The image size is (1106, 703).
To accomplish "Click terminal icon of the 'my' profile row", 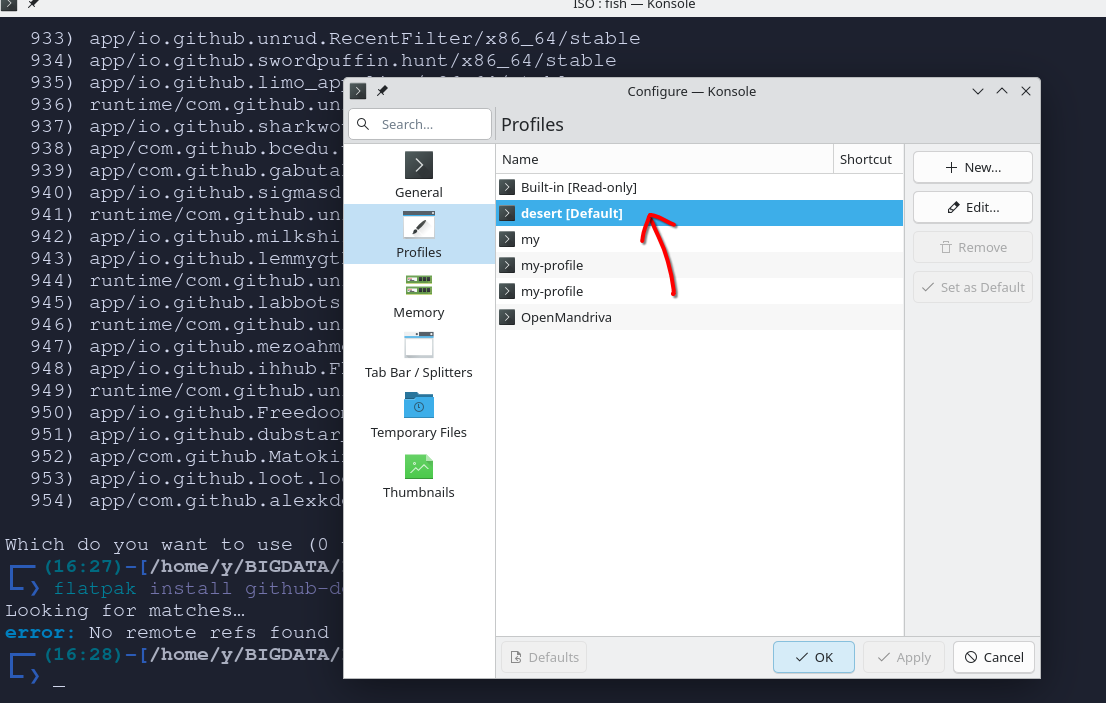I will pyautogui.click(x=507, y=239).
